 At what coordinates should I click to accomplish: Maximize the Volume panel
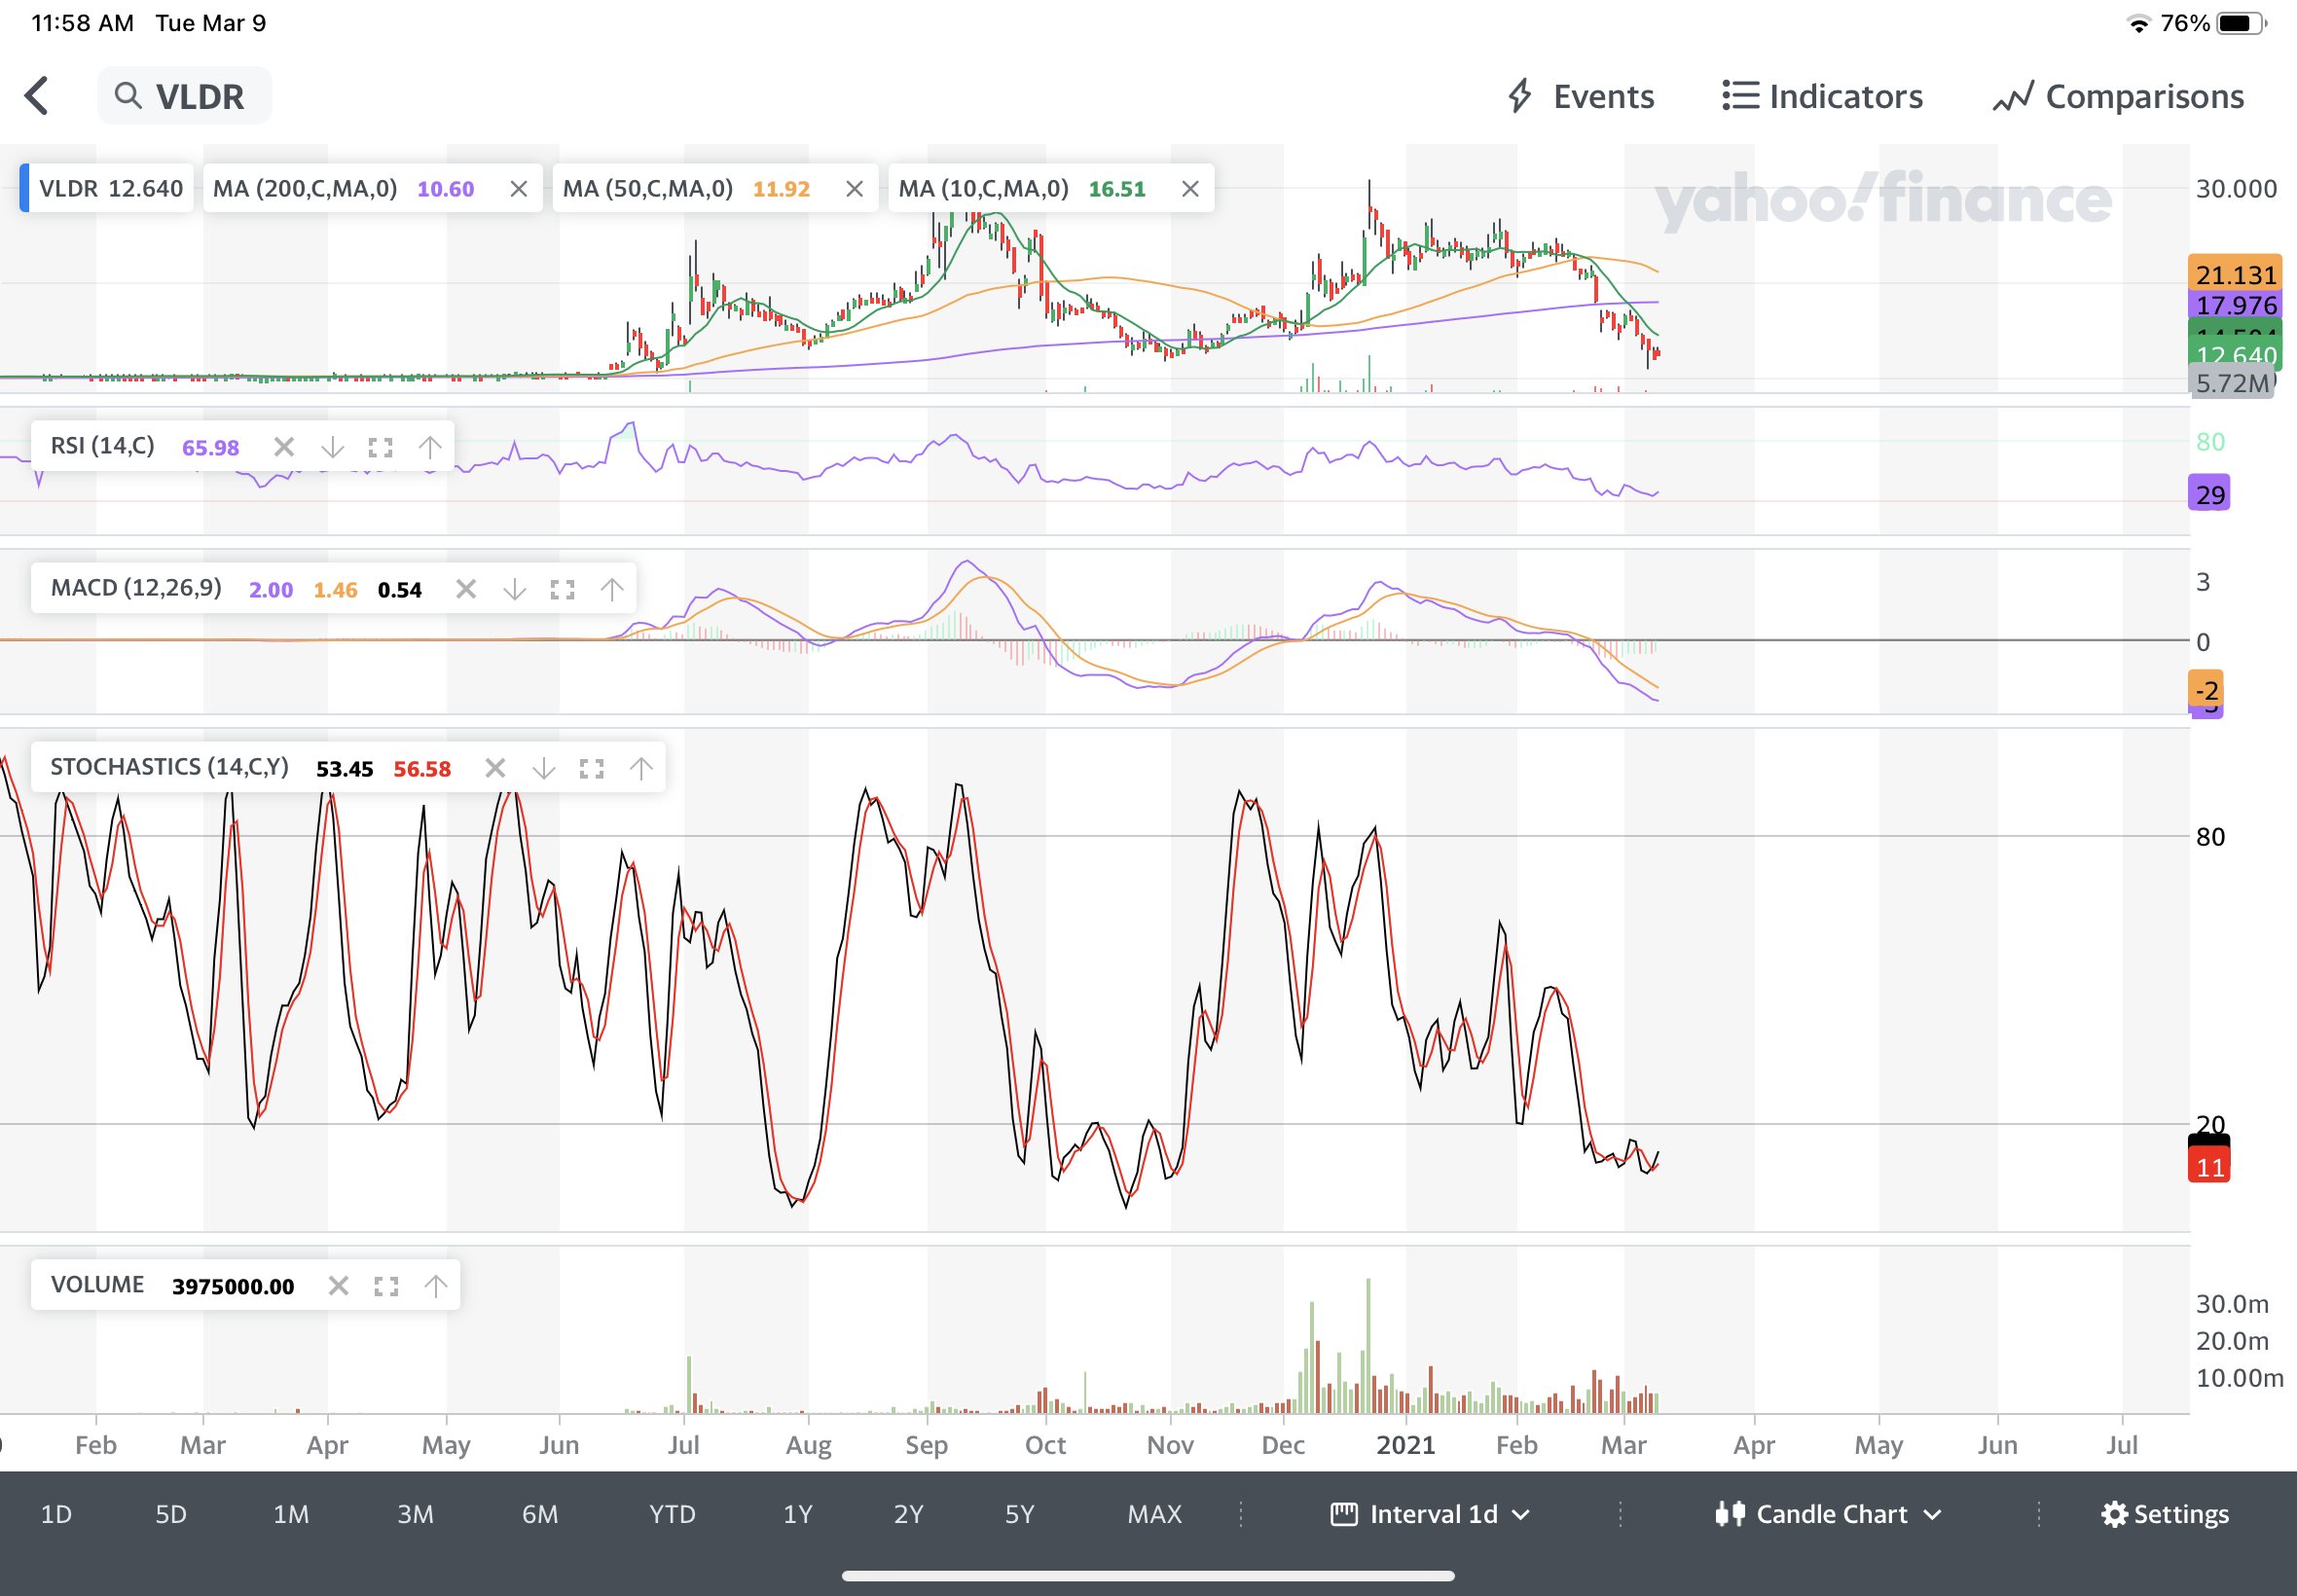pos(386,1286)
